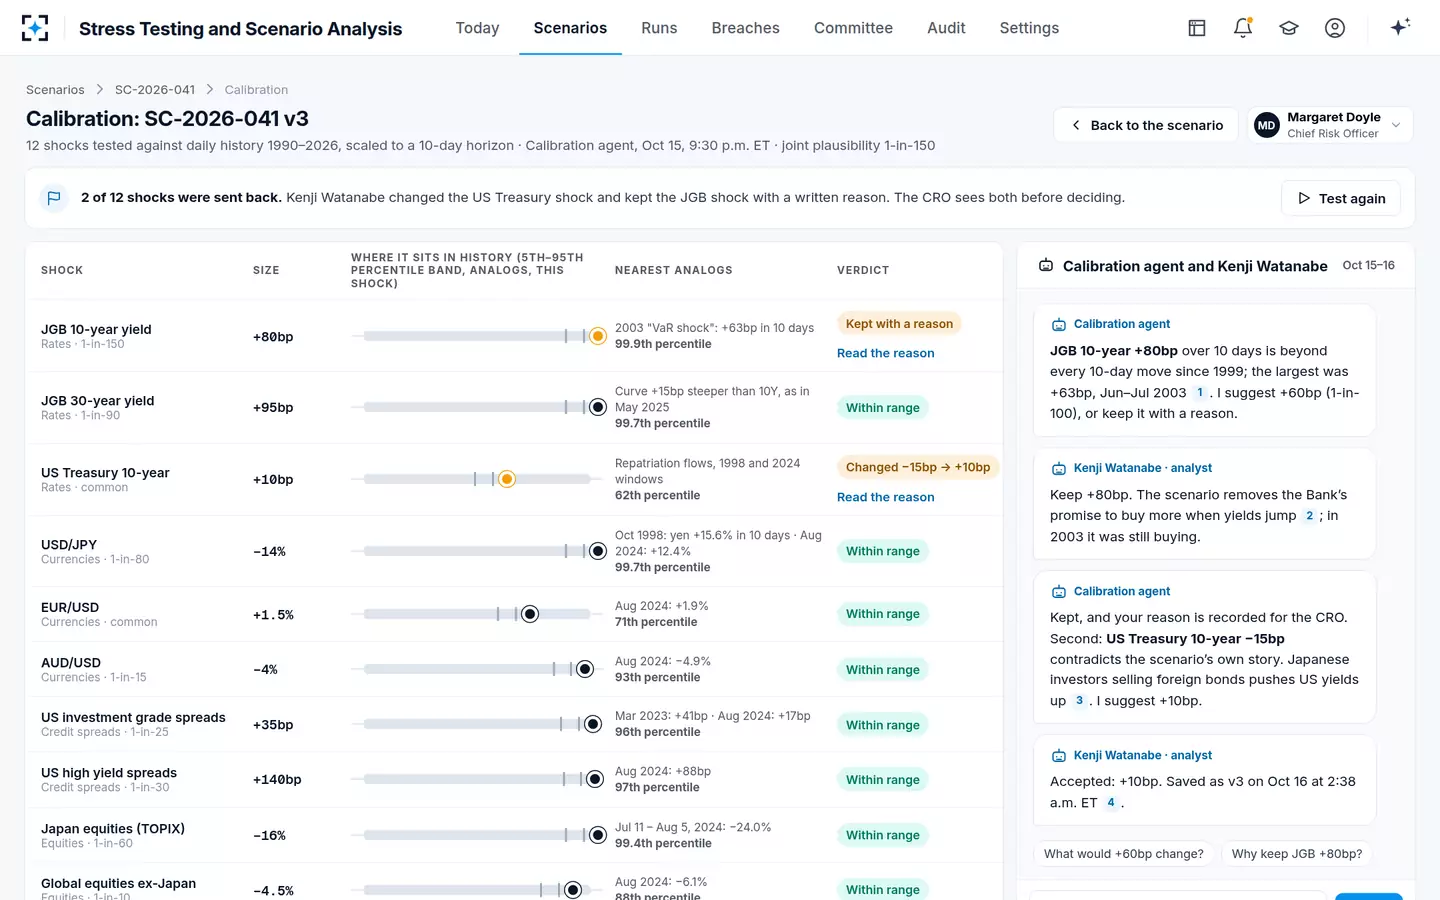Open Read the reason for US Treasury 10-year
Viewport: 1440px width, 900px height.
click(886, 497)
